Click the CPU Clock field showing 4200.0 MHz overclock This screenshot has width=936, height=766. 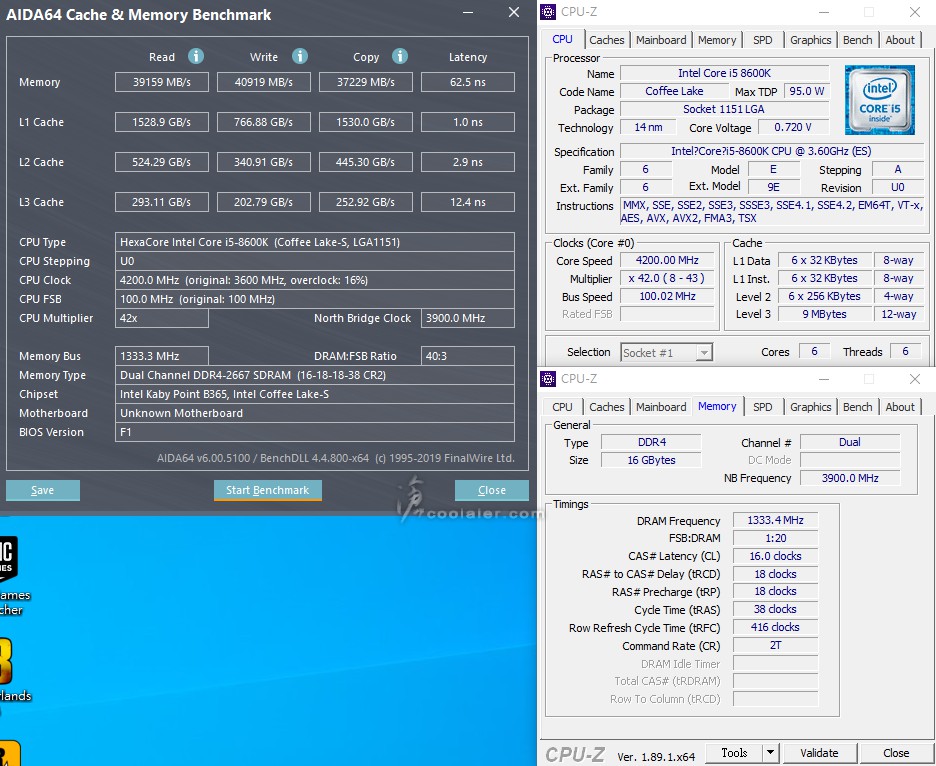coord(315,280)
